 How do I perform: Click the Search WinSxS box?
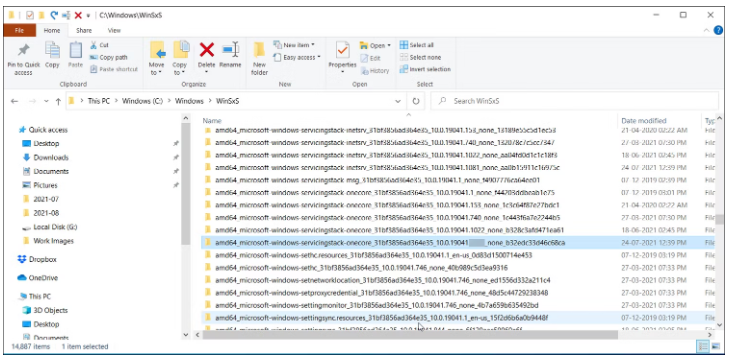(574, 101)
